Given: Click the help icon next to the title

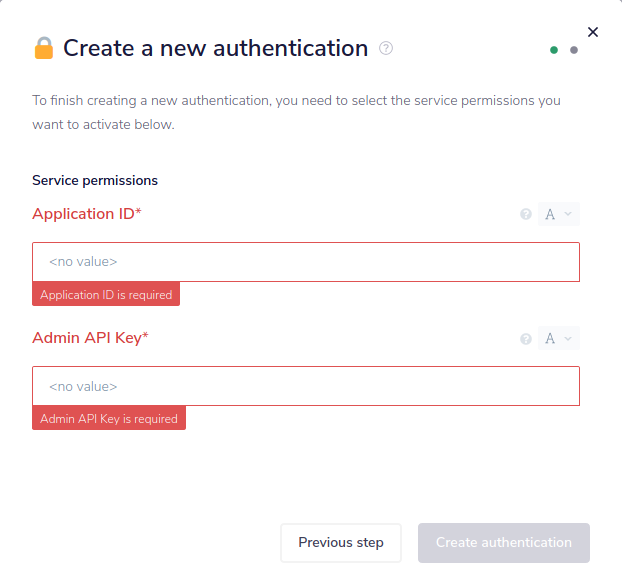Looking at the screenshot, I should click(x=386, y=48).
